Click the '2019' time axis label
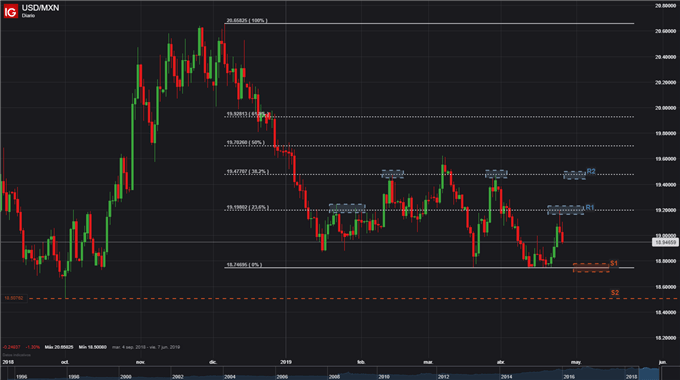 [x=286, y=362]
